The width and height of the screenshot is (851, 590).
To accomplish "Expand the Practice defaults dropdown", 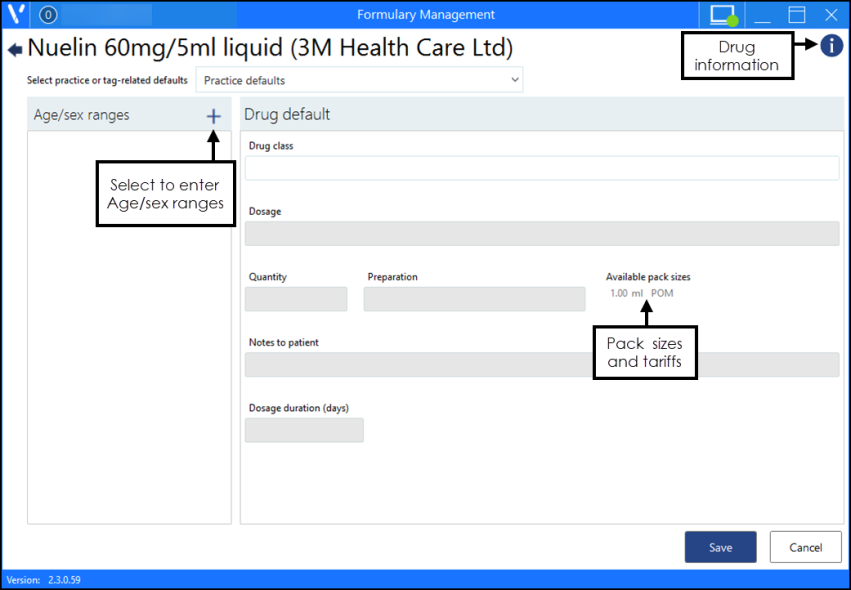I will point(359,80).
